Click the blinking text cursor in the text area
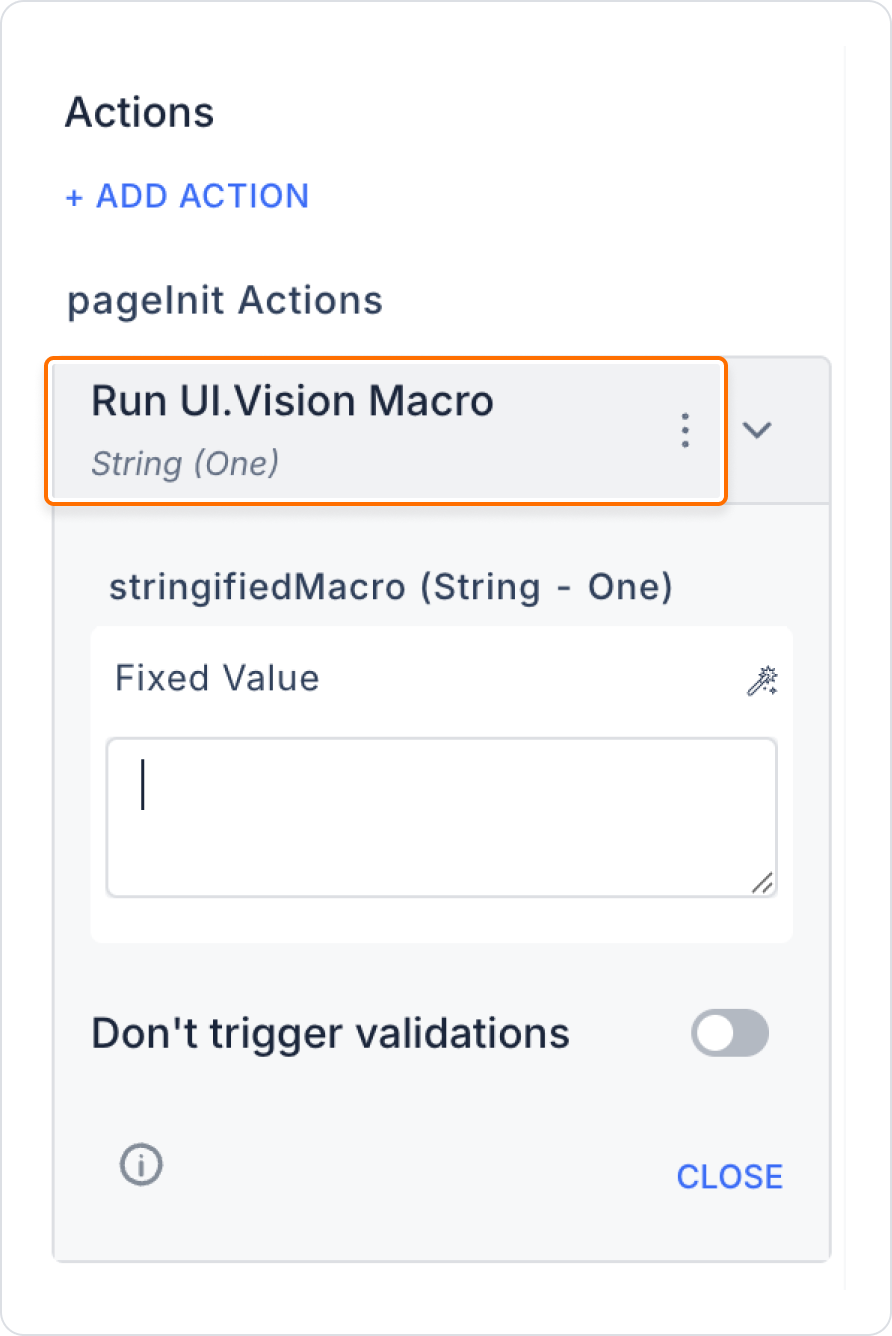 [143, 785]
